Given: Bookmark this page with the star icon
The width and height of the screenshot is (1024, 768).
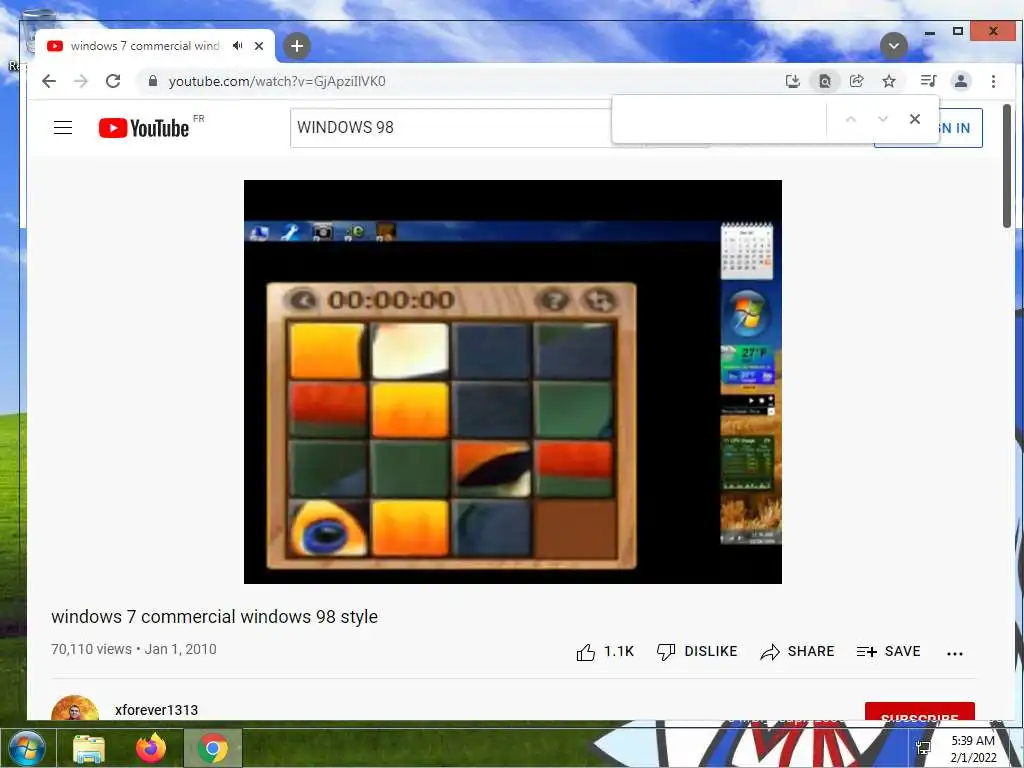Looking at the screenshot, I should point(889,81).
